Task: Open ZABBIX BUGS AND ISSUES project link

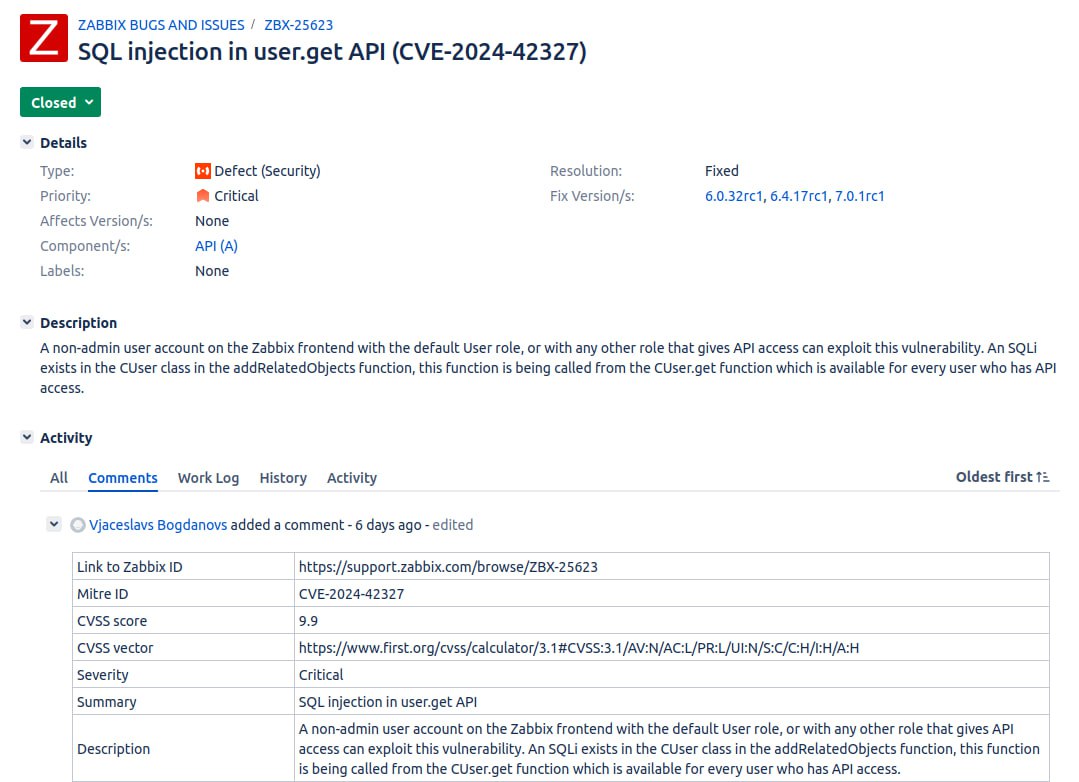Action: coord(161,25)
